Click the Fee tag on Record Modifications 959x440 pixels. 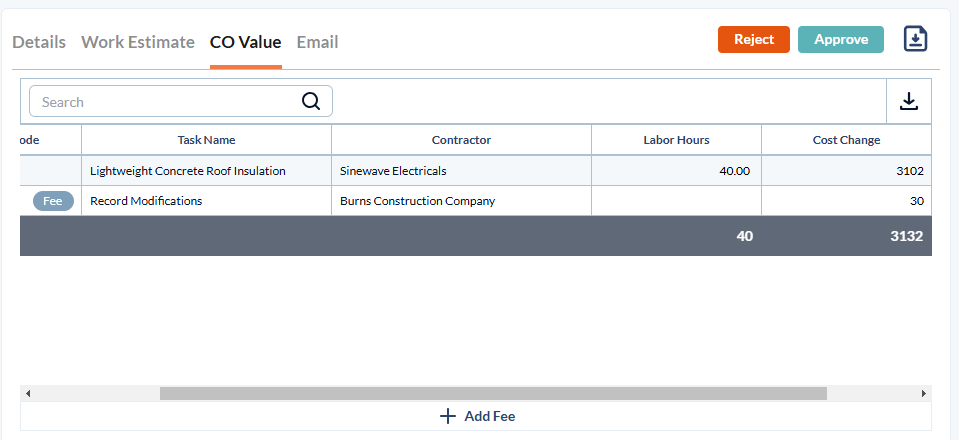coord(53,201)
